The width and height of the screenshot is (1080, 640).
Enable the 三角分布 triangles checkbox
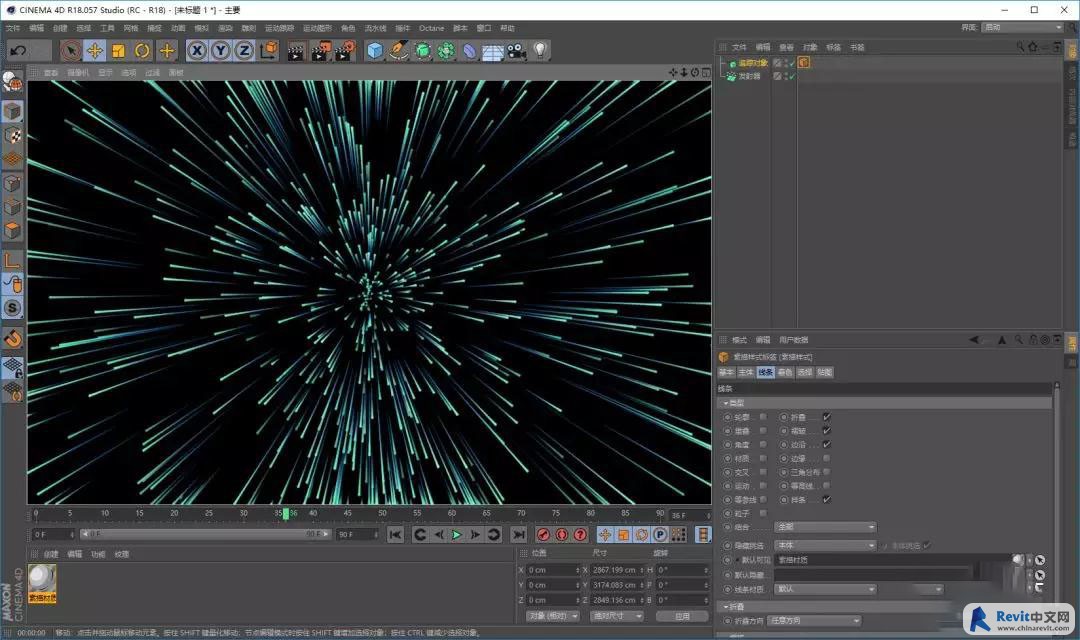pos(827,472)
